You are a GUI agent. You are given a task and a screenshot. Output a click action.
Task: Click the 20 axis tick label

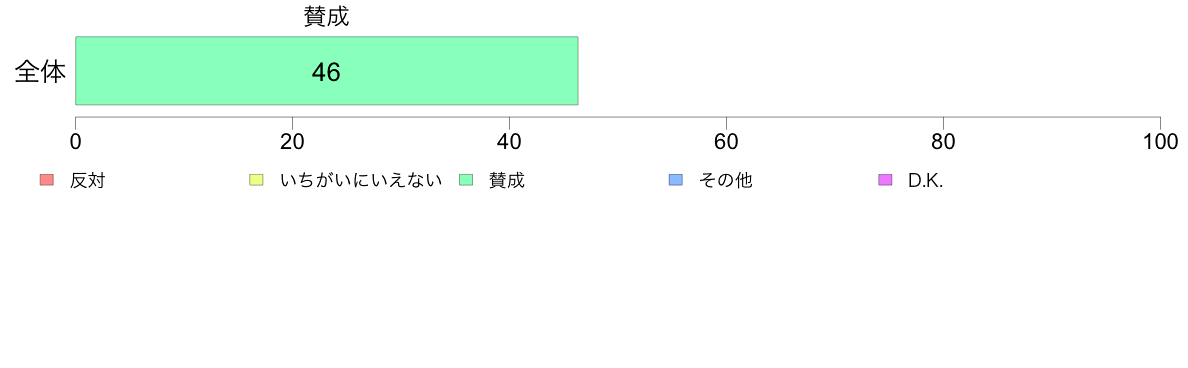[x=292, y=142]
